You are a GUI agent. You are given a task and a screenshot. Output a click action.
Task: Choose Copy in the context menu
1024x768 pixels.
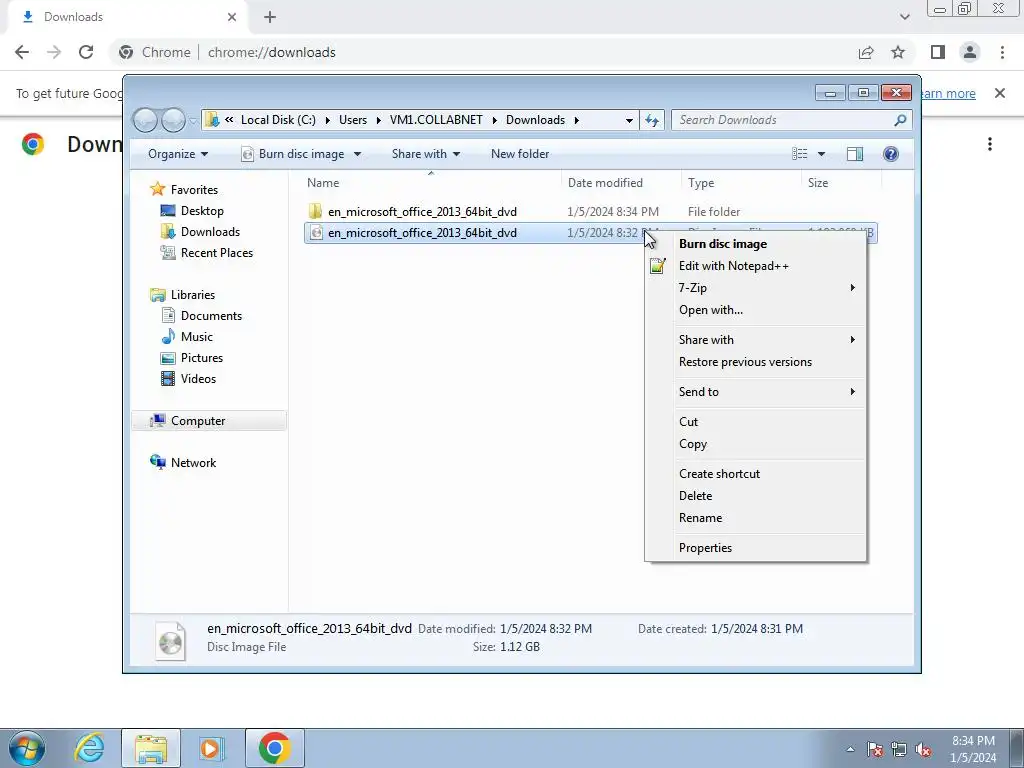pos(693,444)
